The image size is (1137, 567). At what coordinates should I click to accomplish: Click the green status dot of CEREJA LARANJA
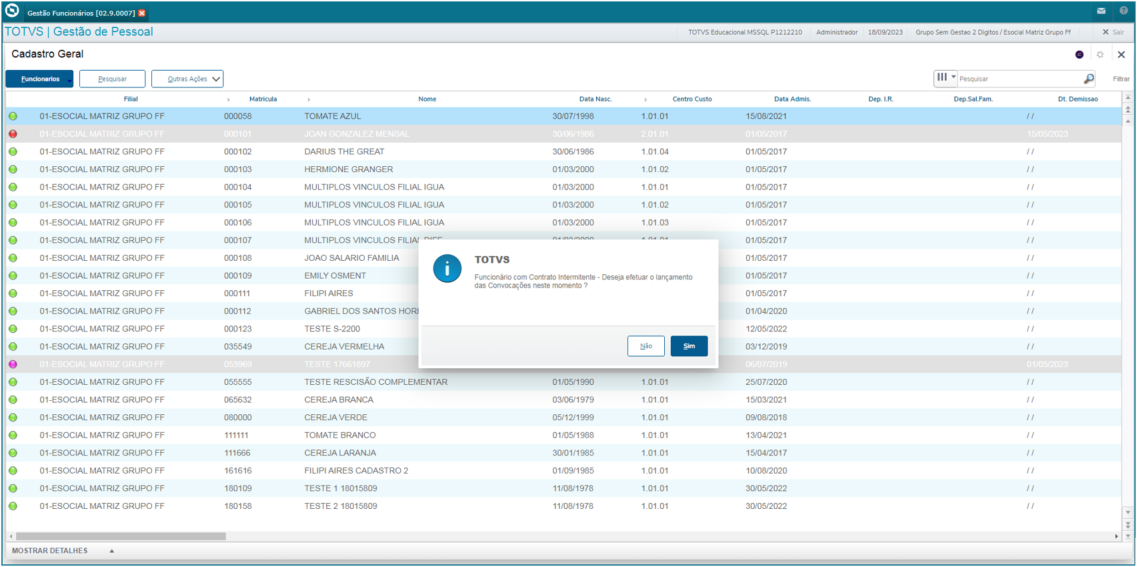(x=13, y=453)
